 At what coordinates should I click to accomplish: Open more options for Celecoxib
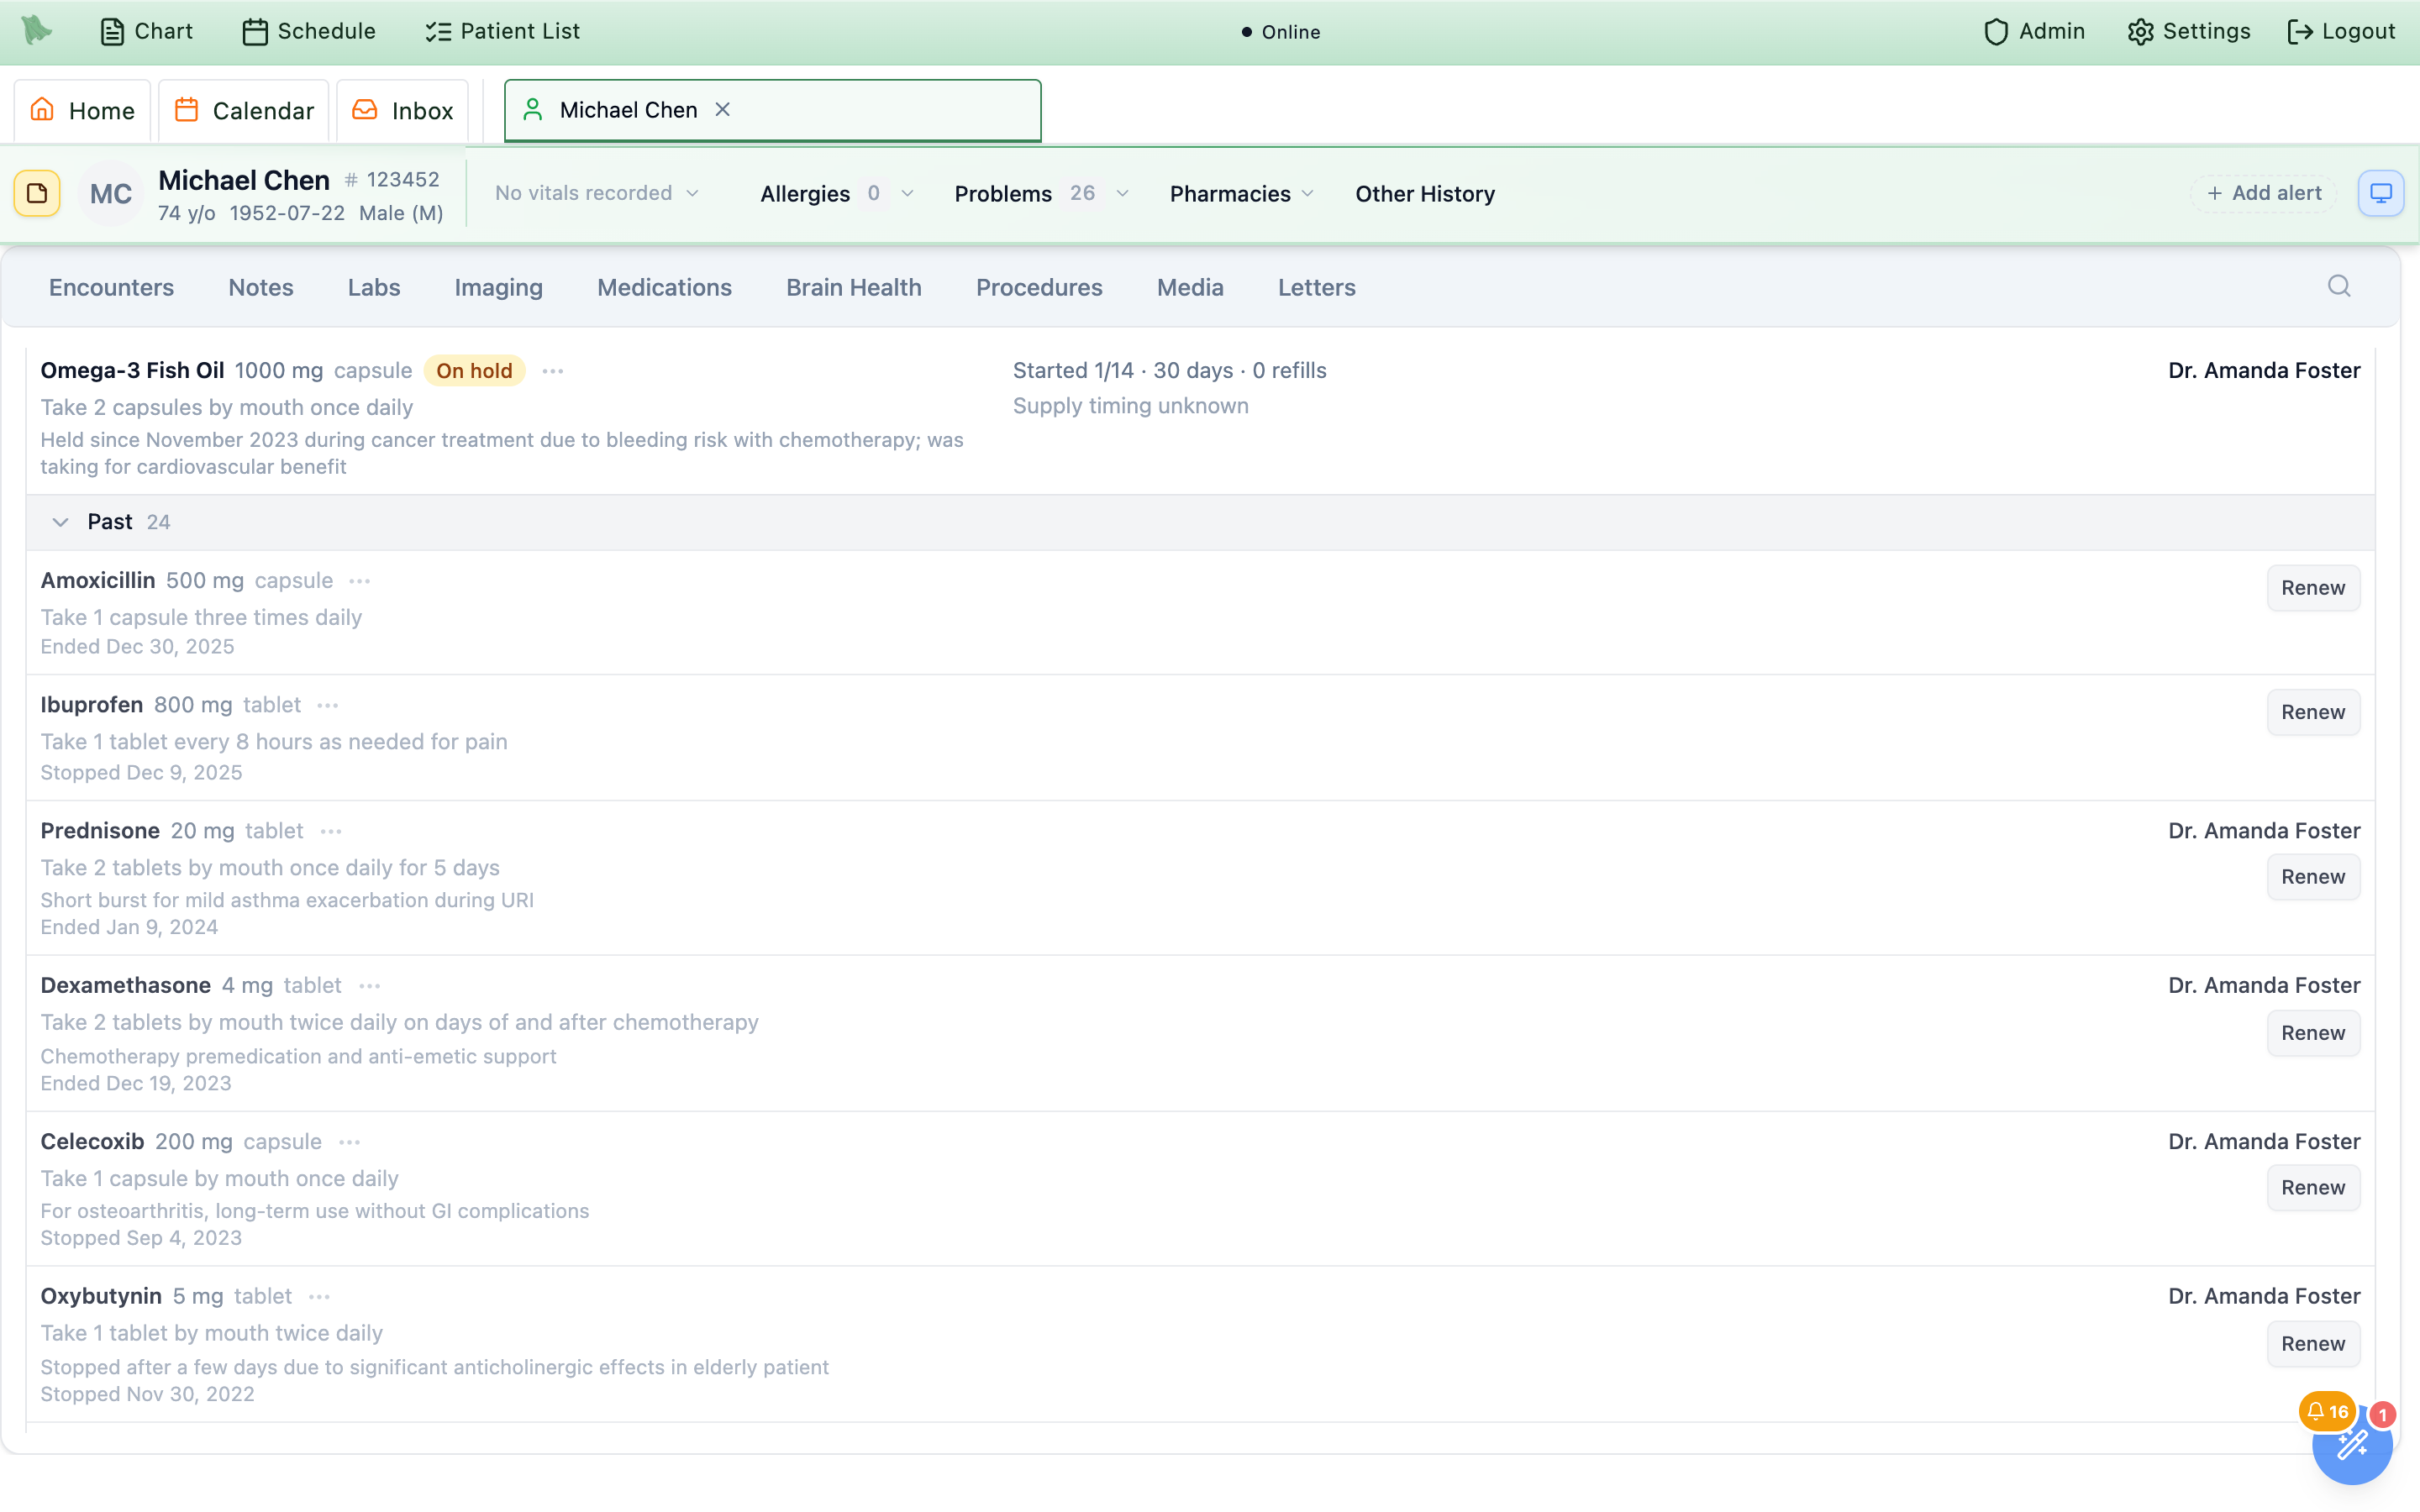tap(349, 1142)
